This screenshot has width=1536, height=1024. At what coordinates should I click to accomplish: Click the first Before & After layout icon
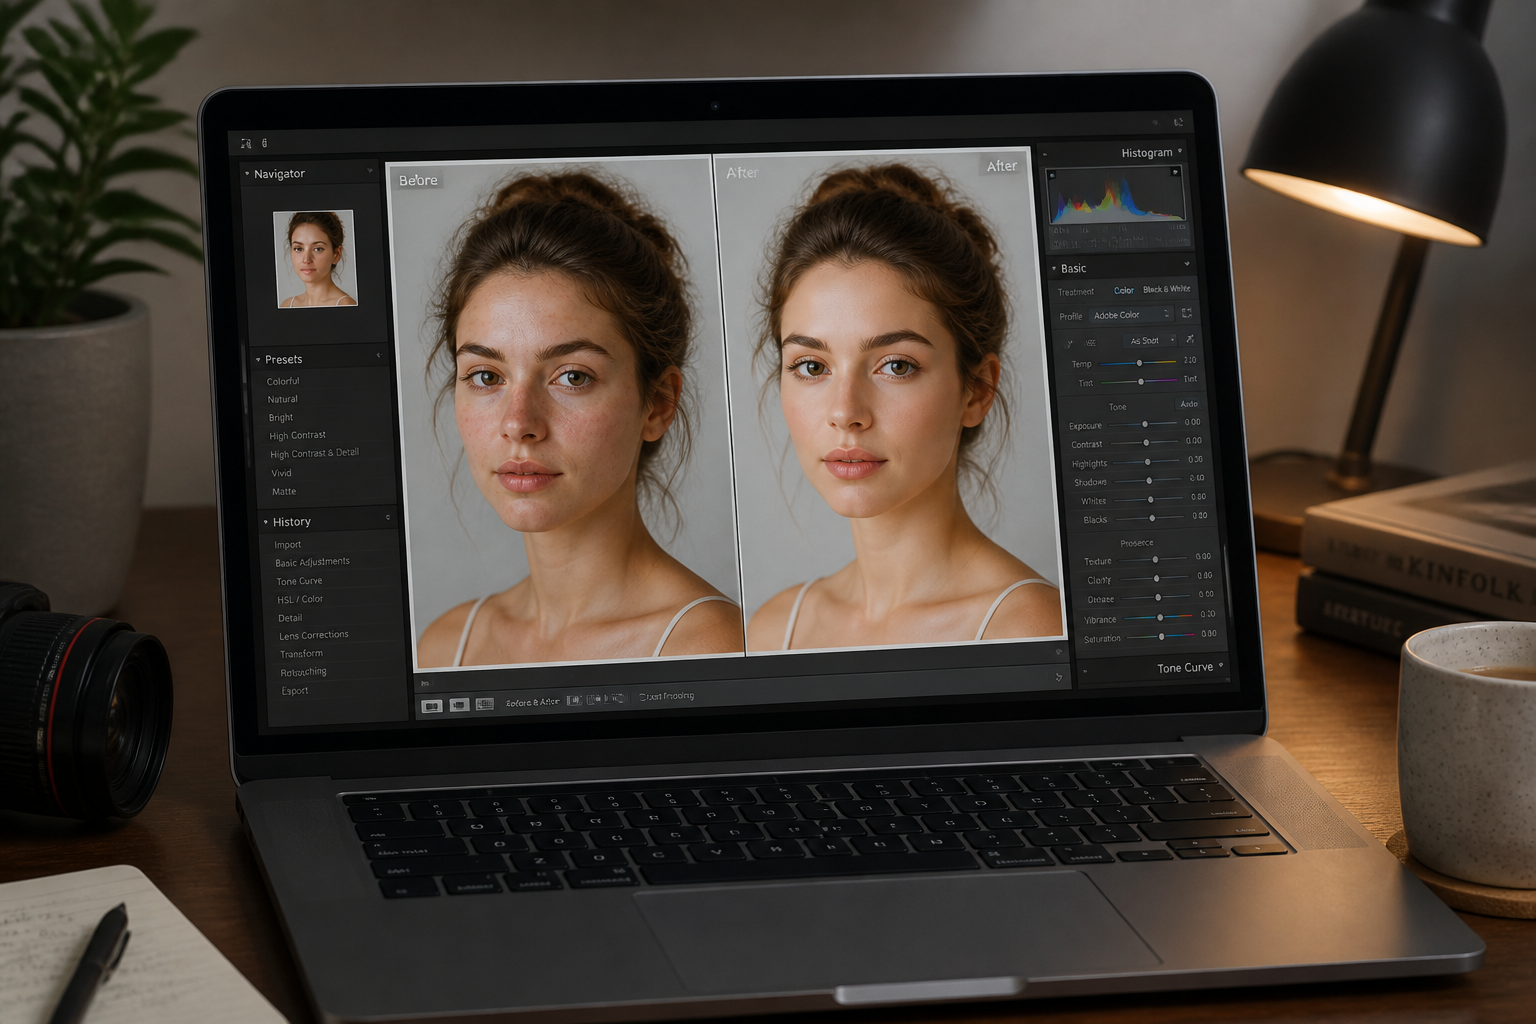(x=574, y=700)
